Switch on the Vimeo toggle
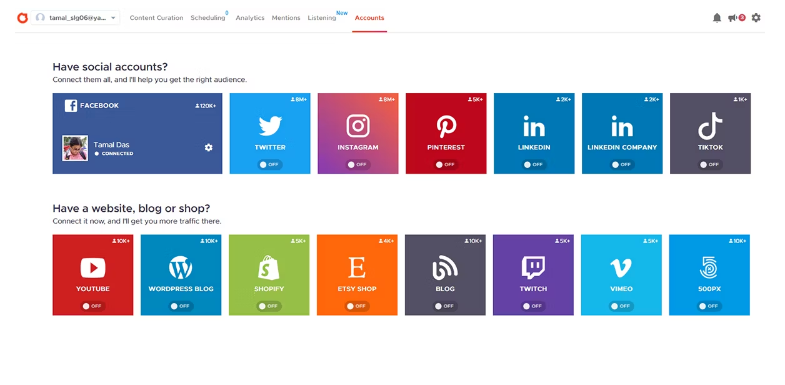This screenshot has width=785, height=385. 621,306
